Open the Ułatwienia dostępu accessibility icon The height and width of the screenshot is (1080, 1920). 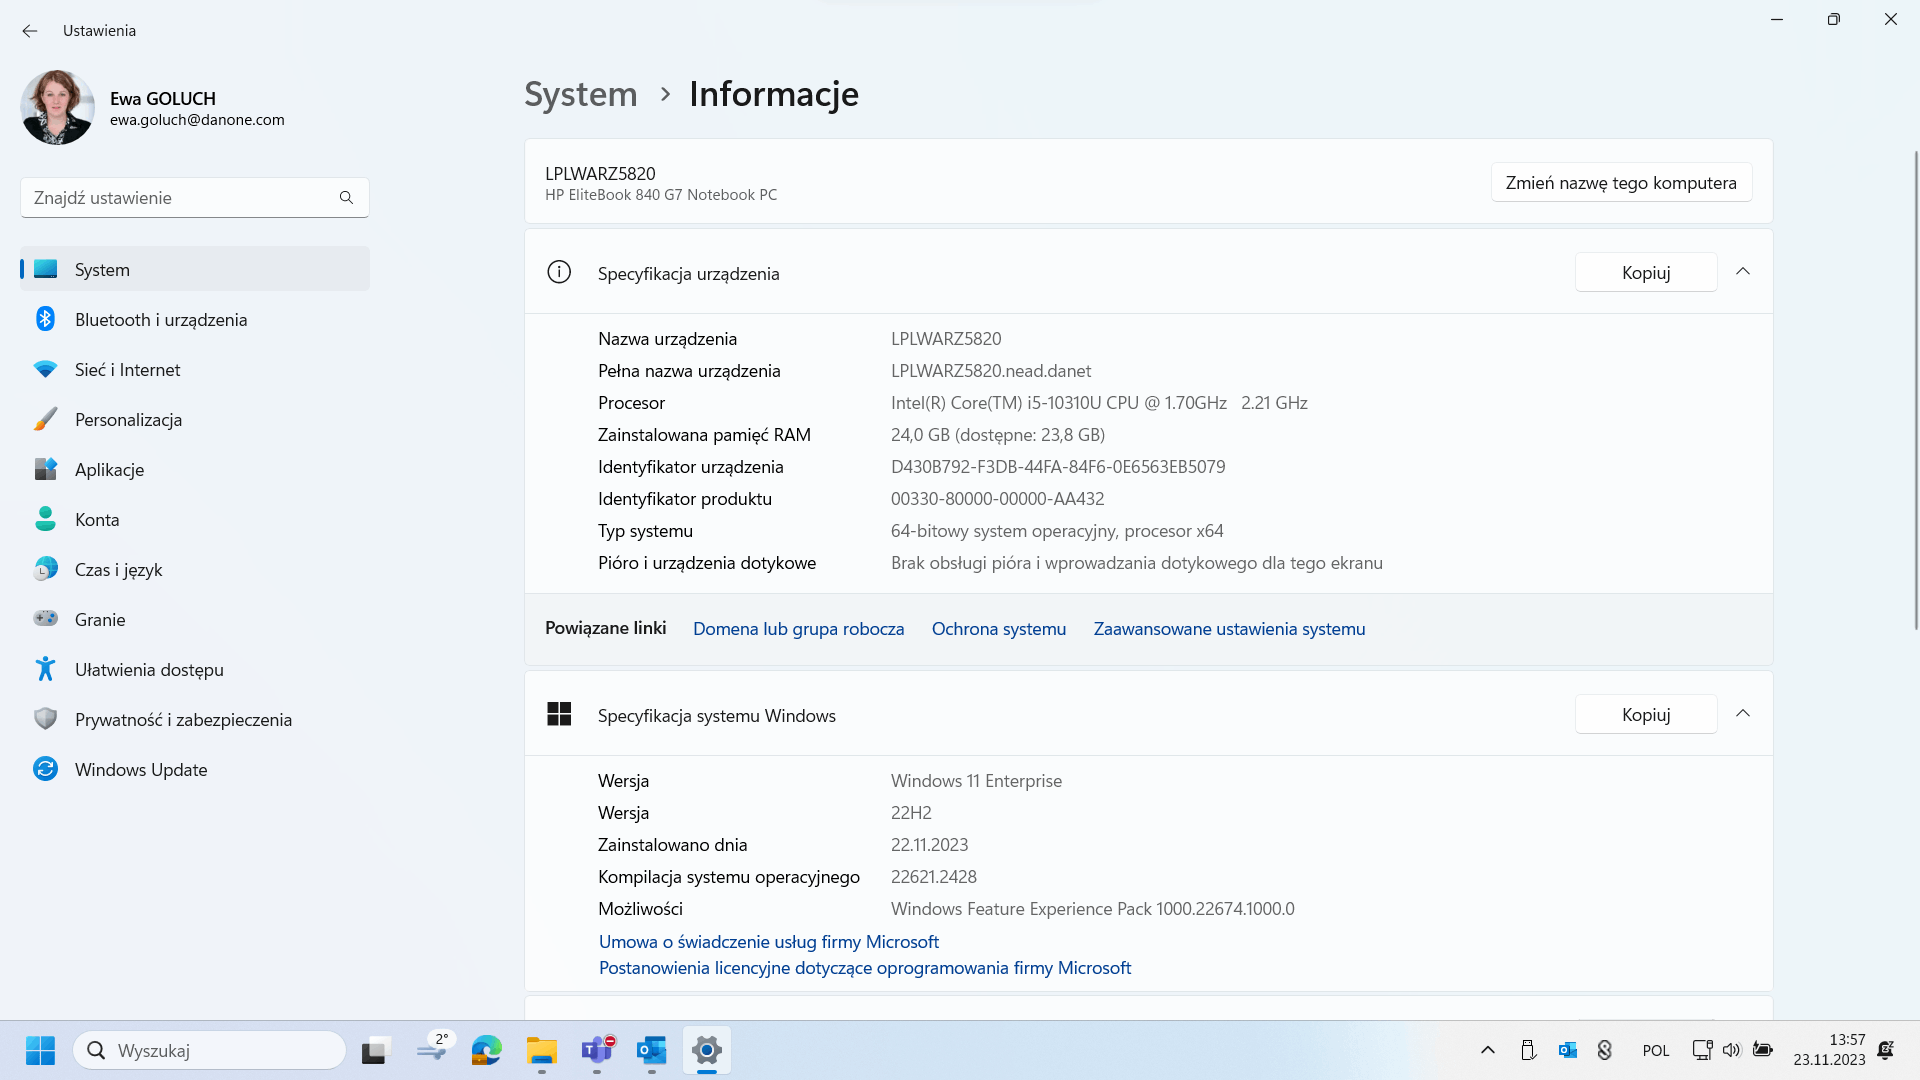[45, 669]
